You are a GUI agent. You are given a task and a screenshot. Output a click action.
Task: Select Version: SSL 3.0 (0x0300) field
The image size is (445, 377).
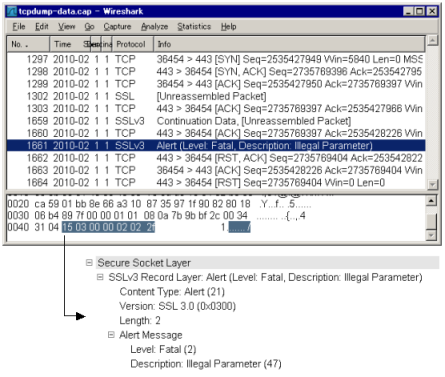[x=177, y=306]
